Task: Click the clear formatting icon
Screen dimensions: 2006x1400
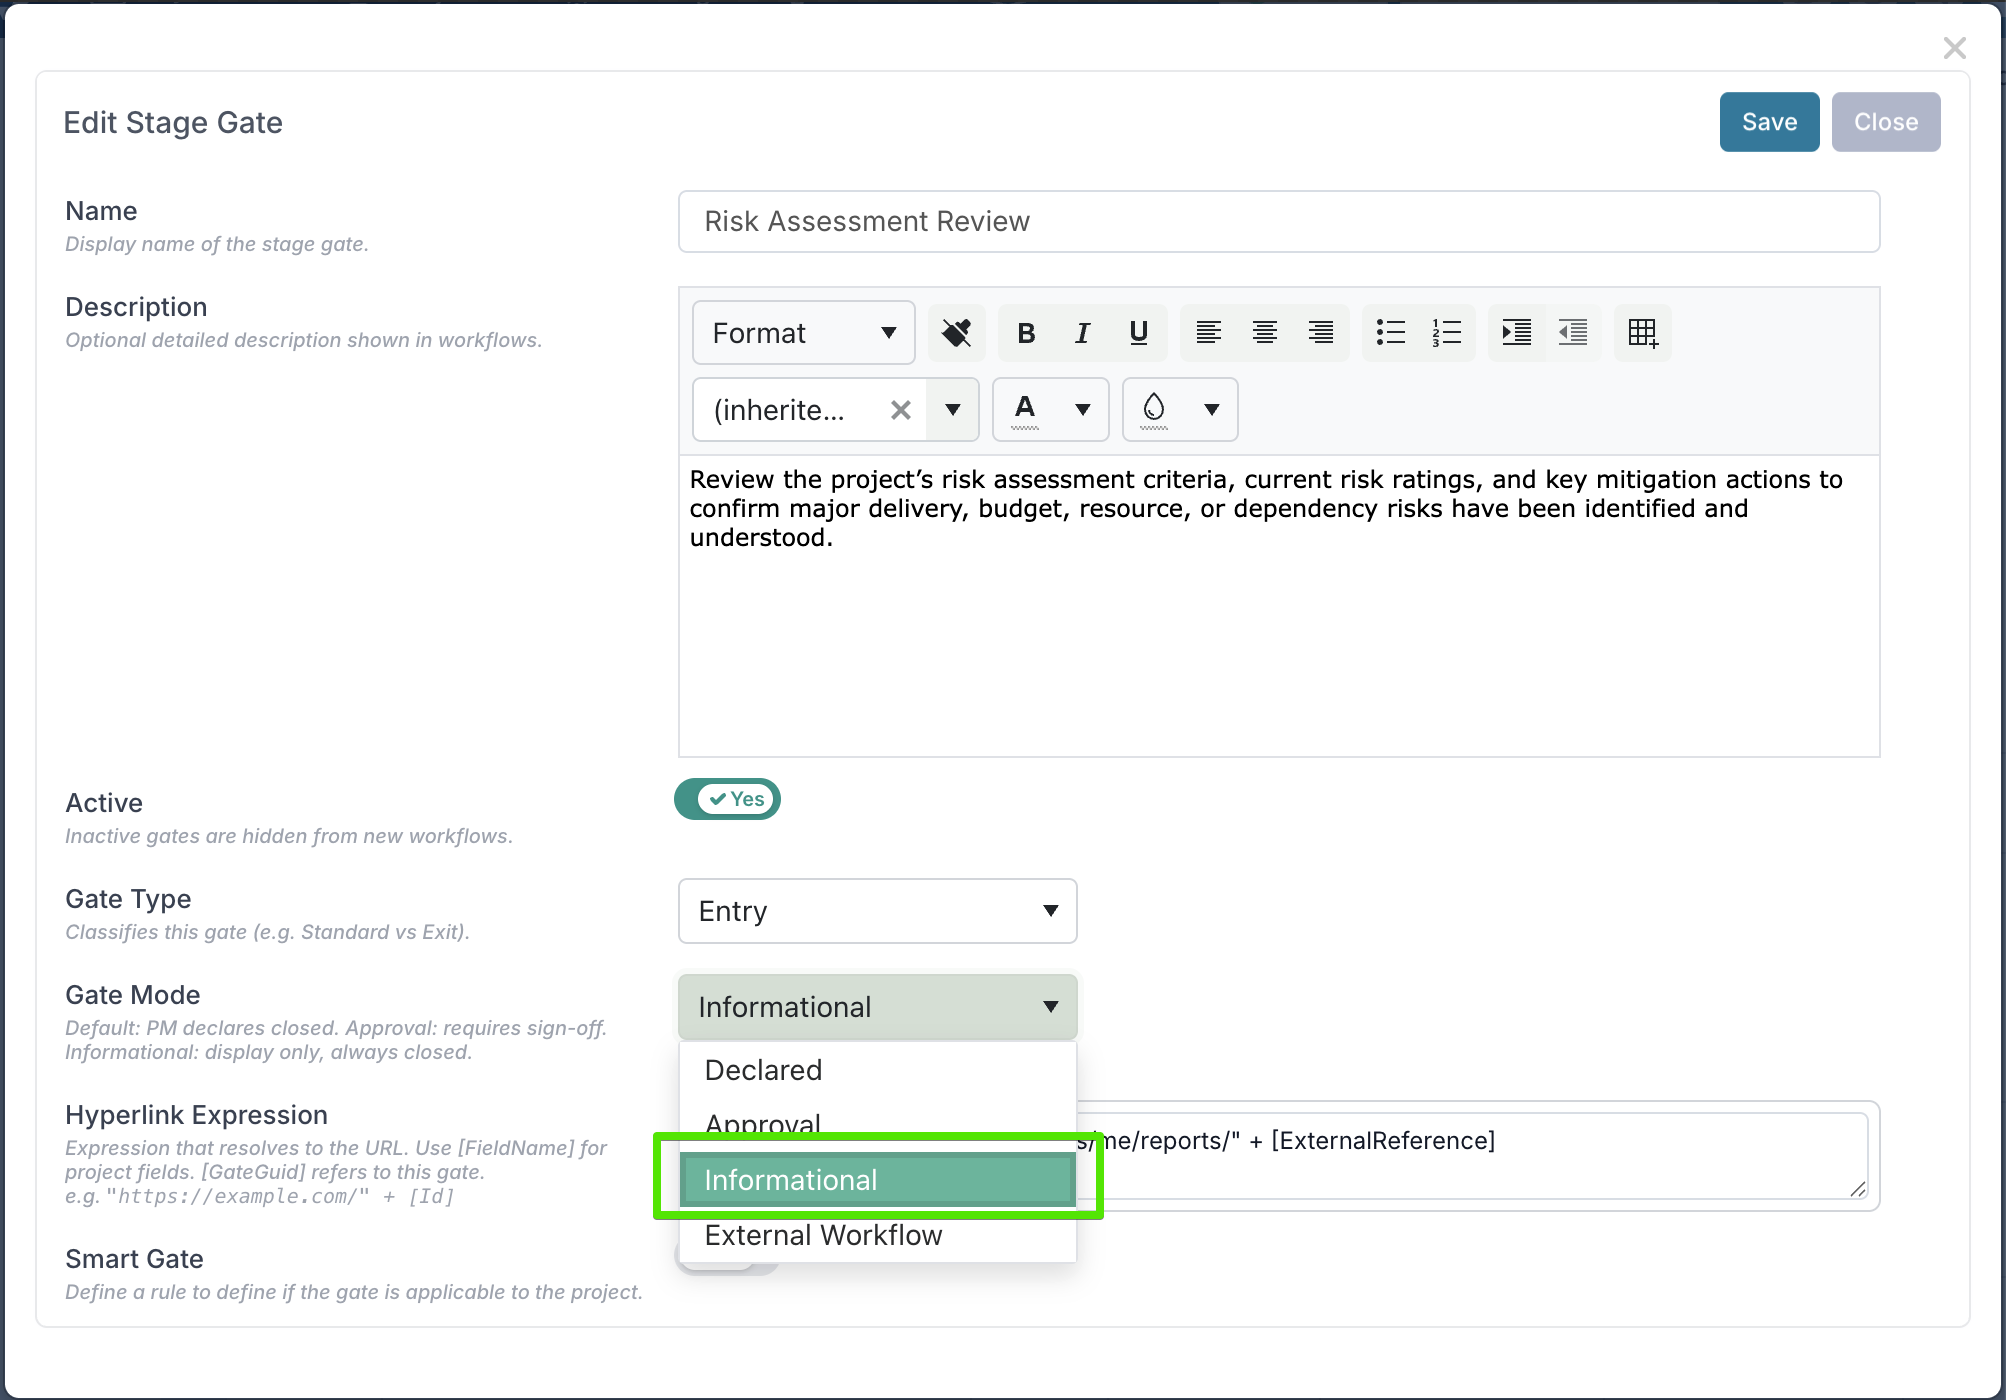Action: point(957,333)
